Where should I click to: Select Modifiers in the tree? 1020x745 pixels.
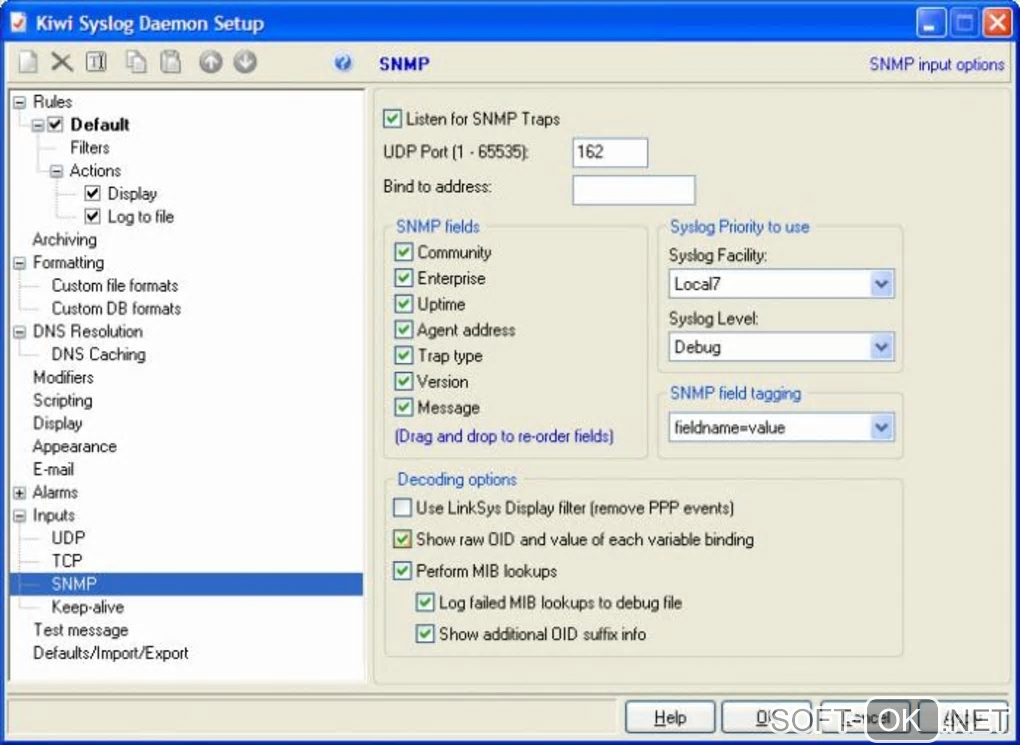(63, 377)
